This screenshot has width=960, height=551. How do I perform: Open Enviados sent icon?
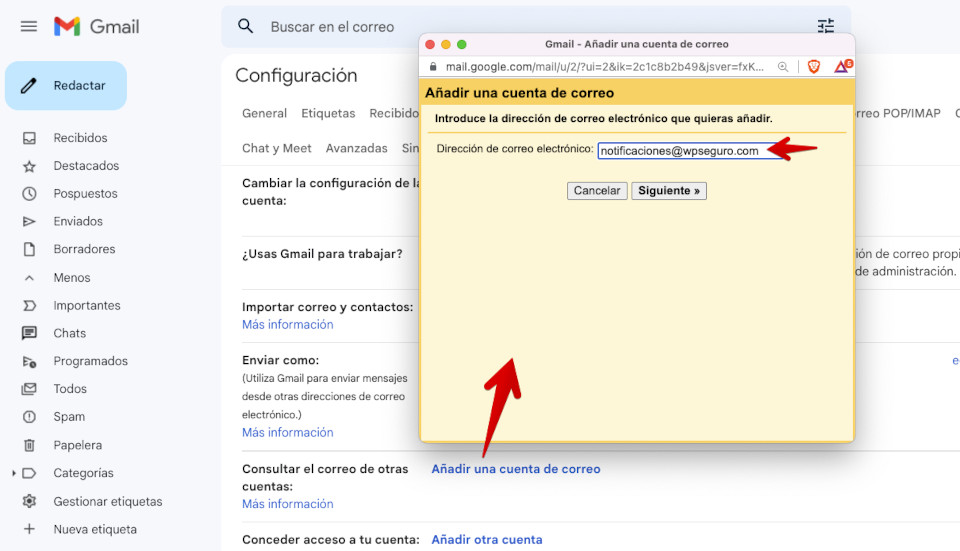(x=29, y=222)
